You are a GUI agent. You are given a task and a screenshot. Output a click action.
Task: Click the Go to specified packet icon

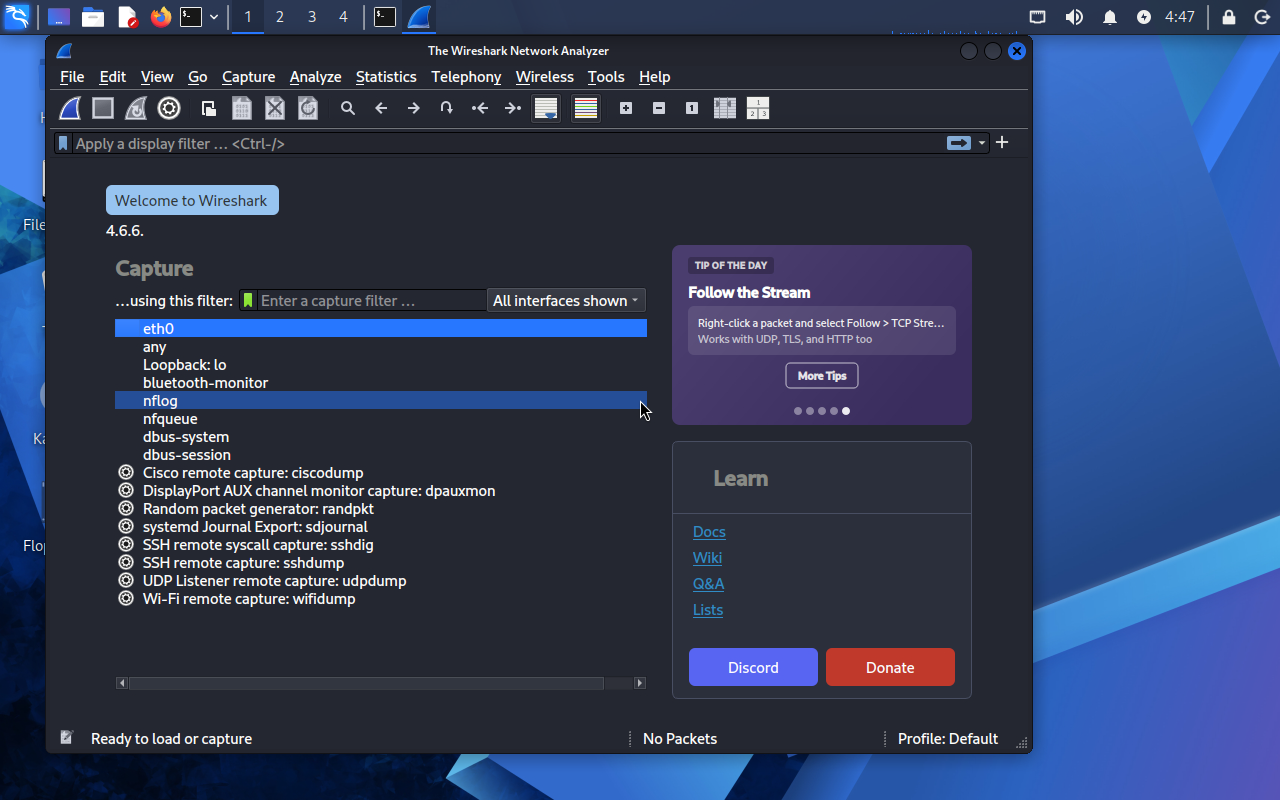[447, 108]
